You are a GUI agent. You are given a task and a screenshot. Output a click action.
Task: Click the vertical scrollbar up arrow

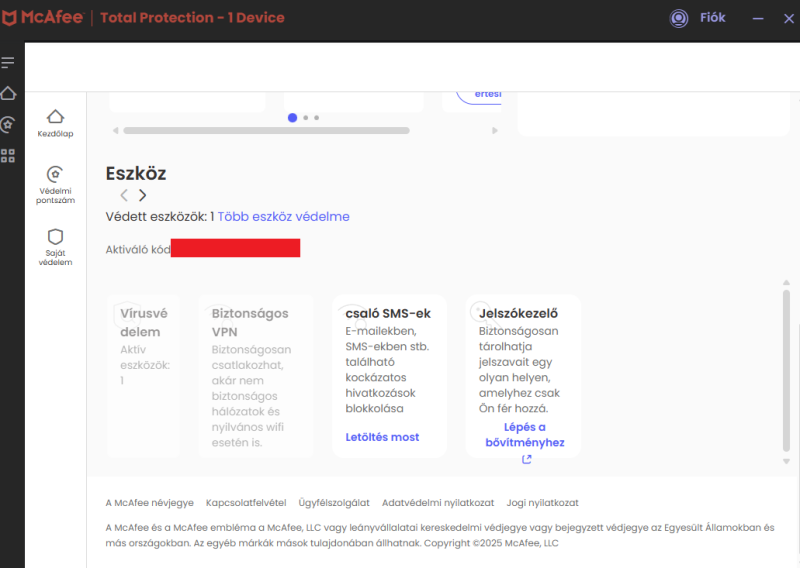(x=786, y=282)
